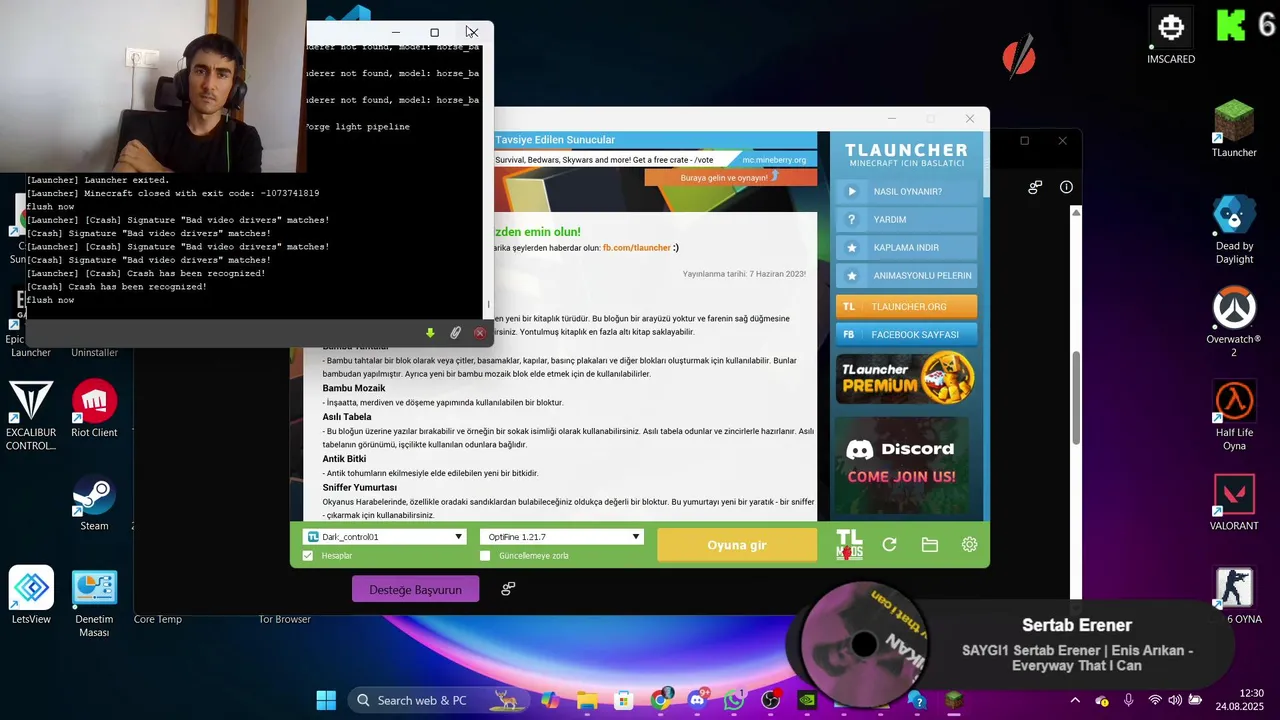Click console line "Crash has been recognized!"
The width and height of the screenshot is (1280, 720).
click(x=117, y=287)
